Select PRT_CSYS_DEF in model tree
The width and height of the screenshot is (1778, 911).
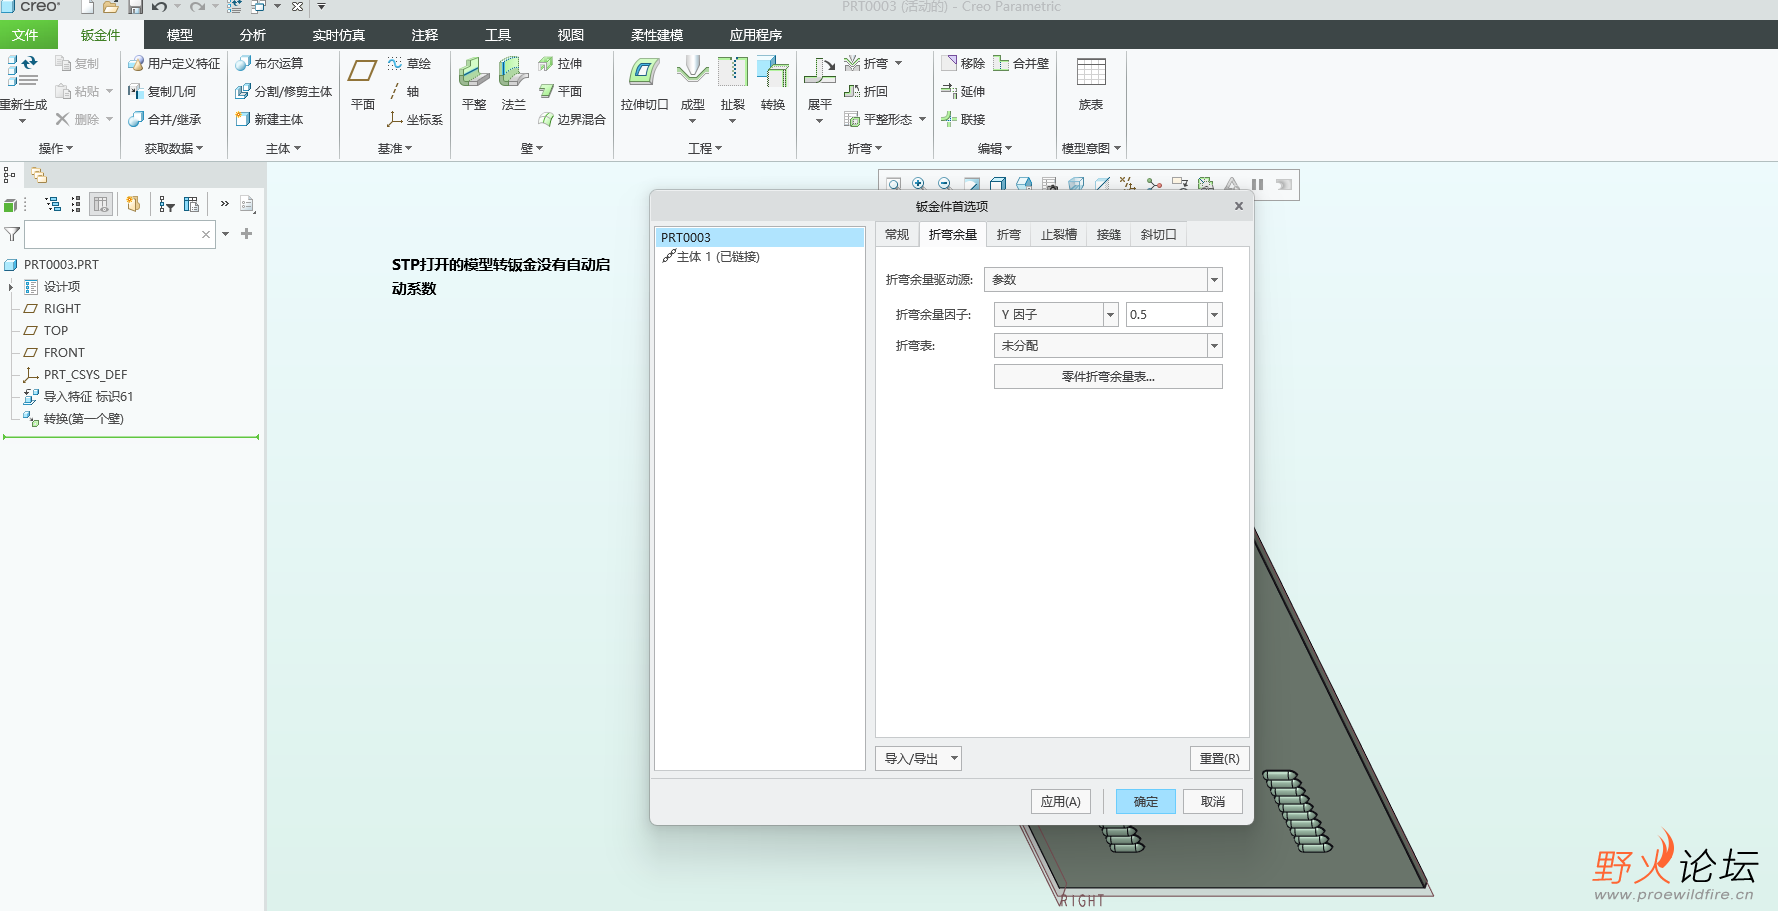point(85,375)
